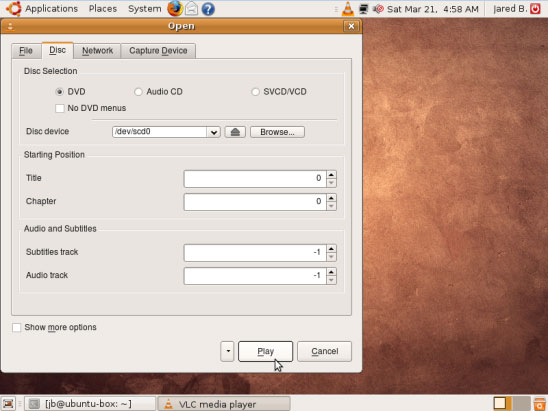Increase the Chapter spinner value
This screenshot has width=548, height=411.
tap(331, 198)
